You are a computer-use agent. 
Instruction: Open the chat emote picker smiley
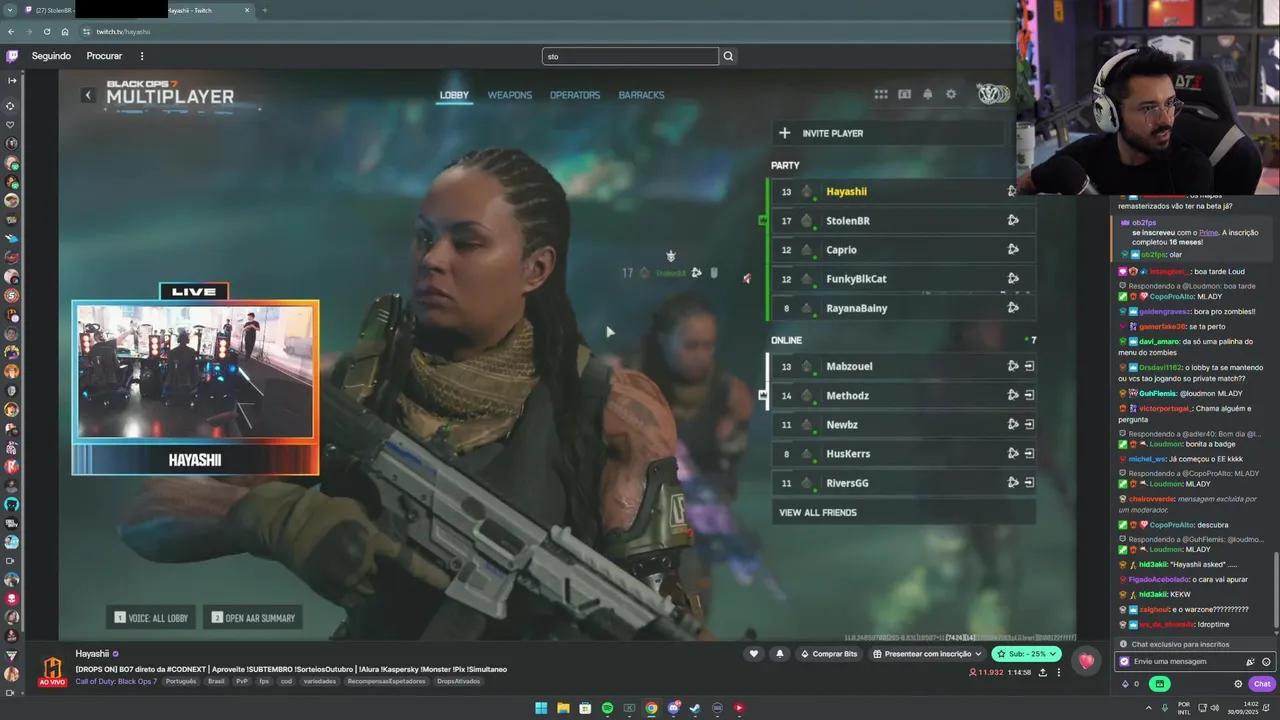(1266, 662)
